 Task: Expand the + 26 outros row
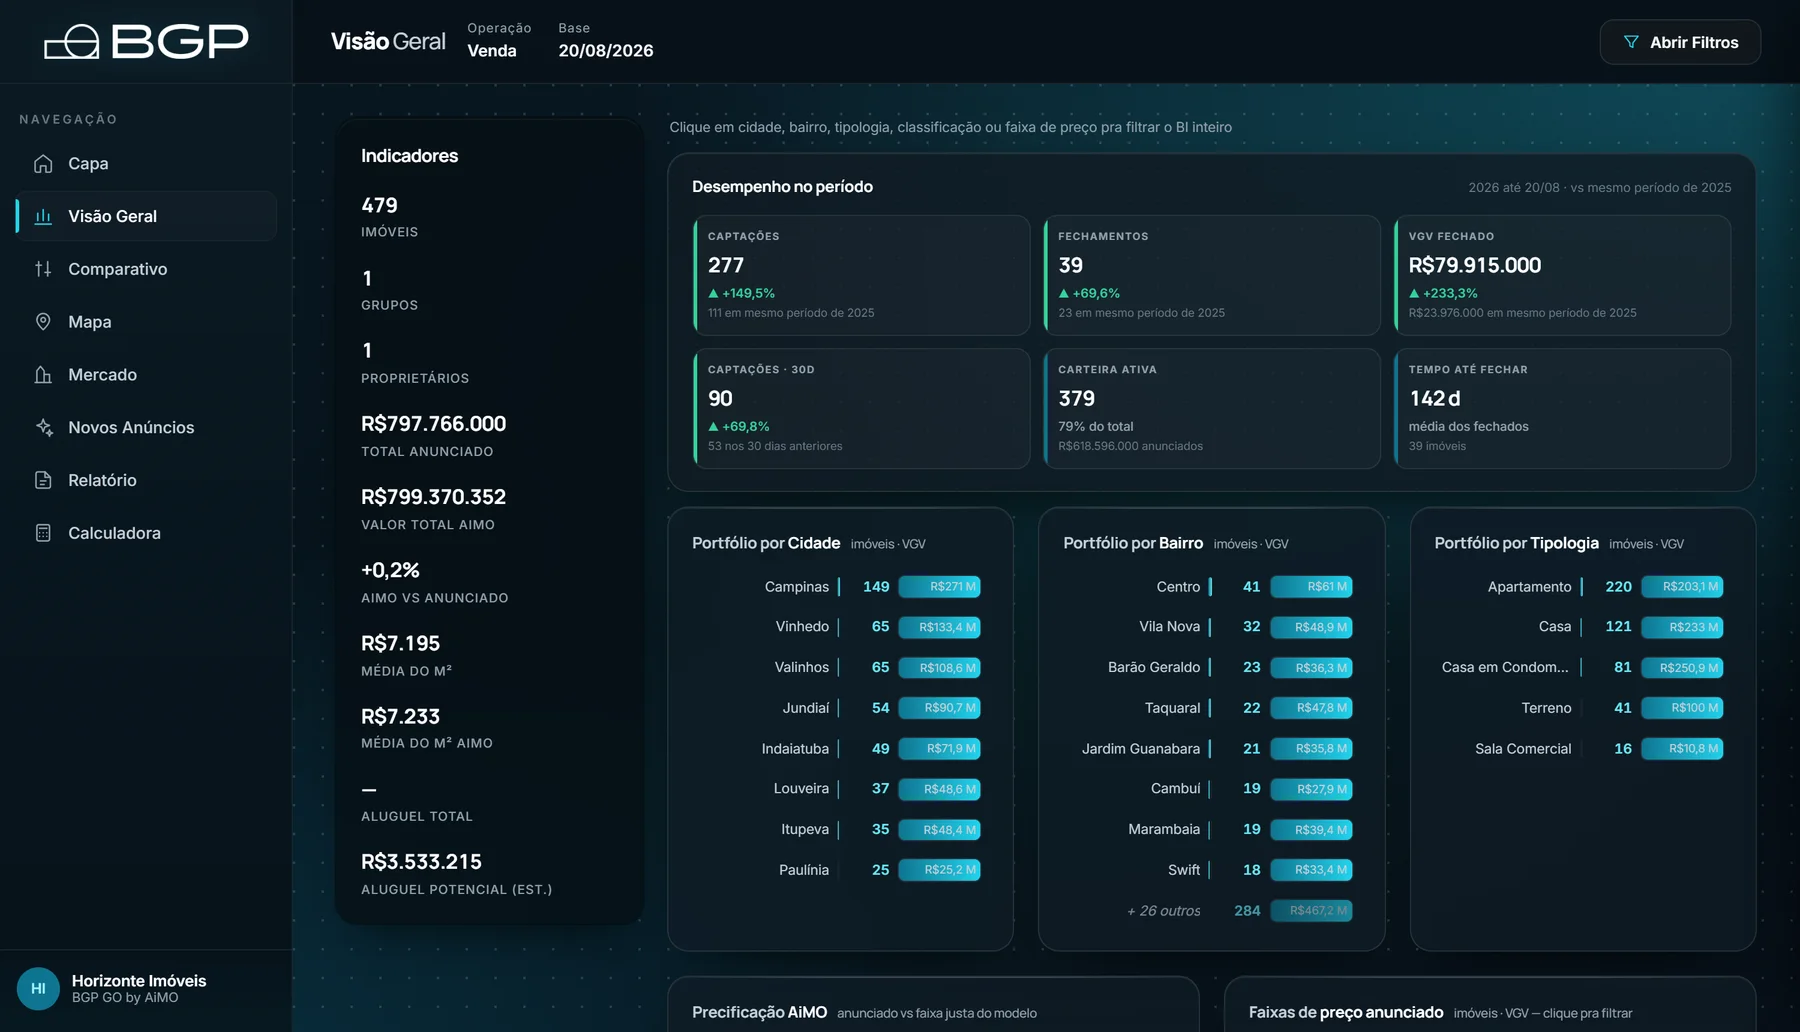click(1211, 911)
